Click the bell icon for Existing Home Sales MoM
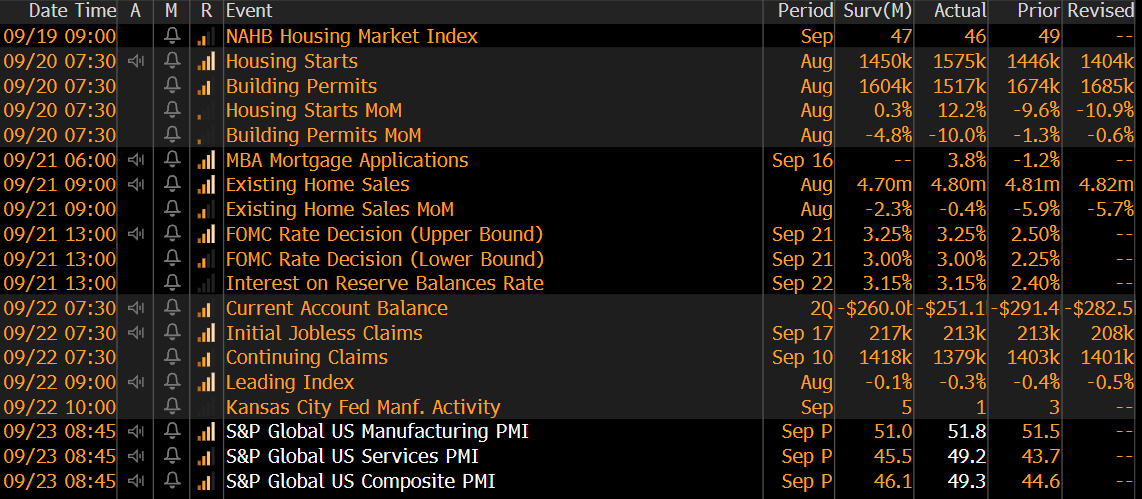This screenshot has height=499, width=1142. coord(172,210)
